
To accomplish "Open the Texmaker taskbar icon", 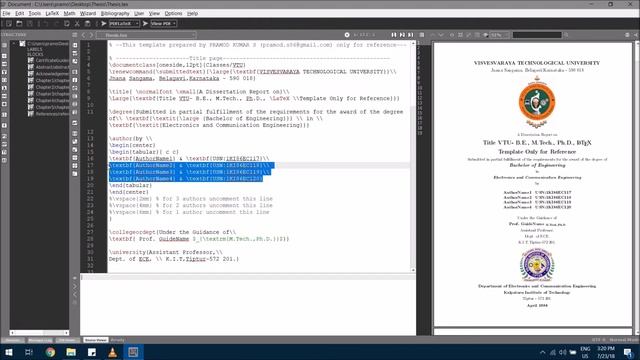I will pos(133,352).
